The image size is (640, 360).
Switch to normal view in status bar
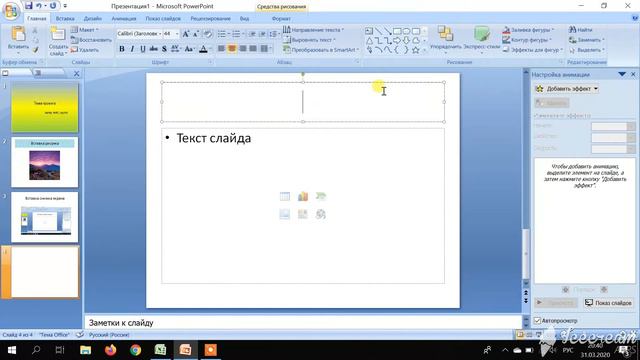(520, 335)
